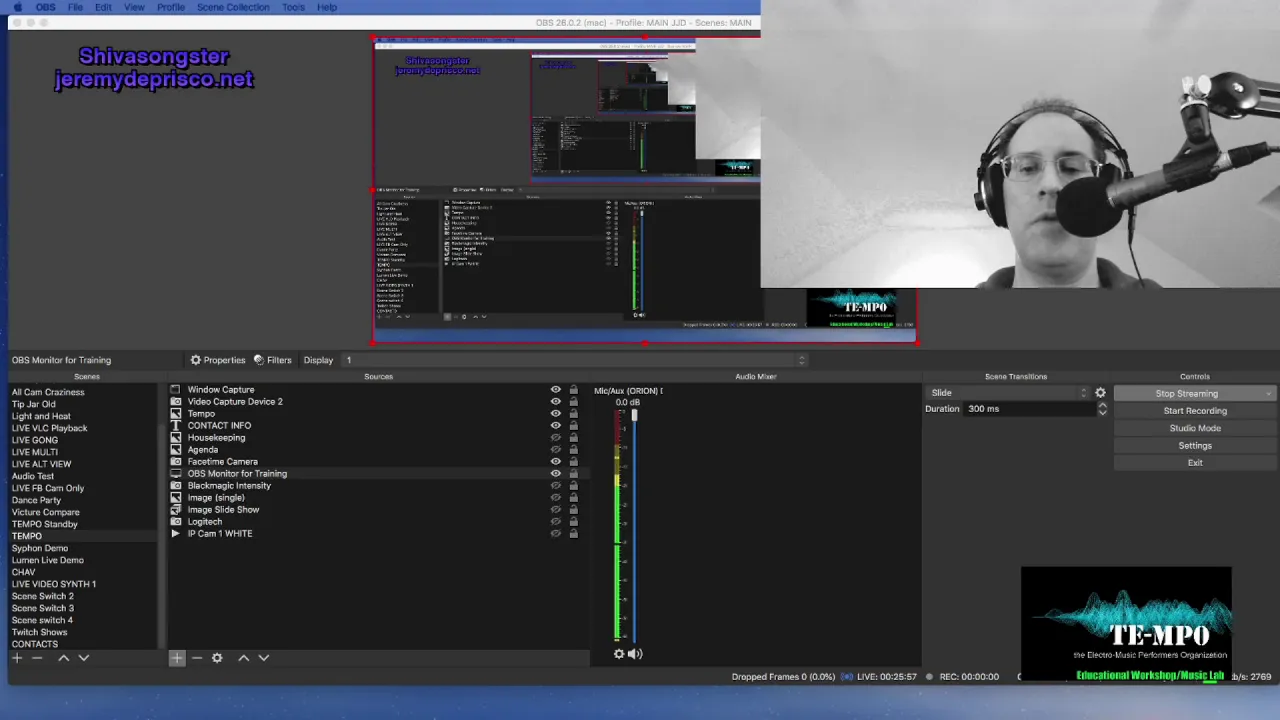Hide the Facetime Camera source
Screen dimensions: 1280x720
pos(556,462)
